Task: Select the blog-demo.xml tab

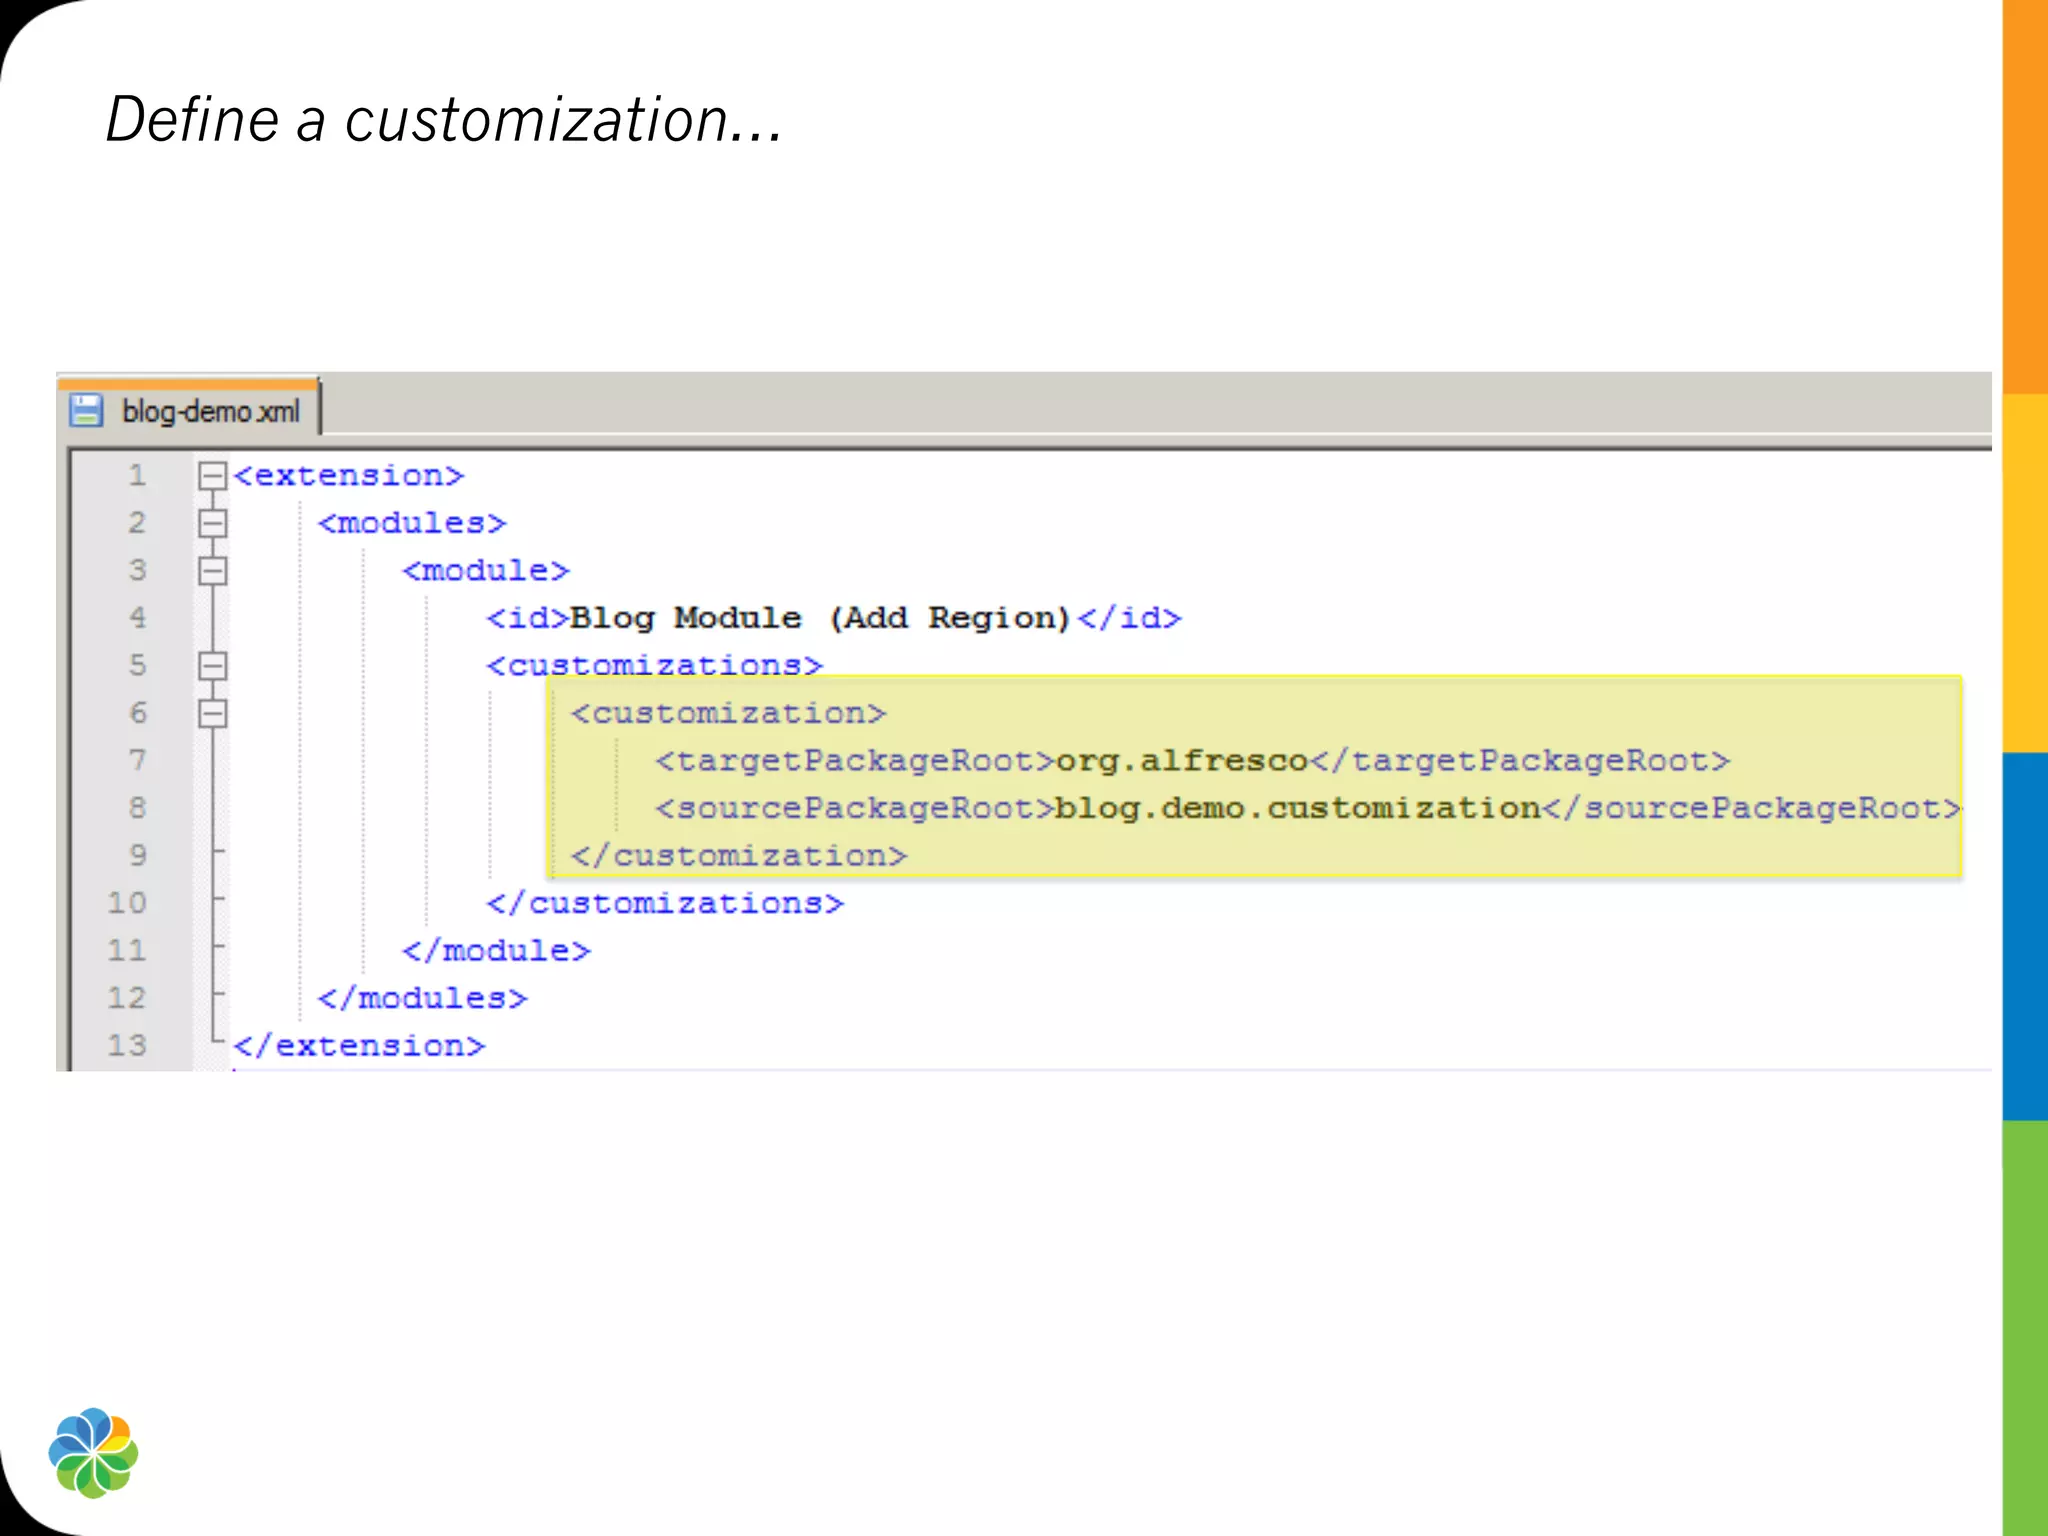Action: tap(189, 409)
